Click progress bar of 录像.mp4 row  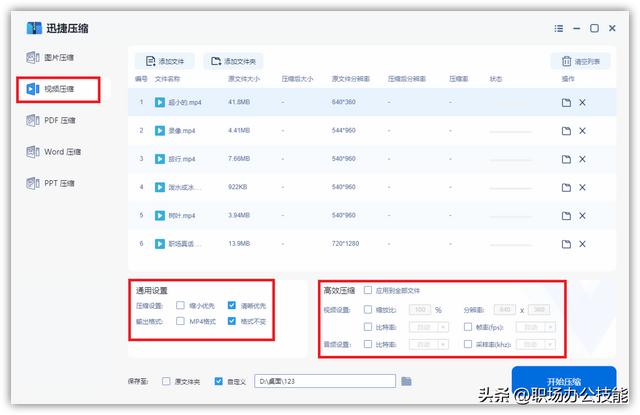pyautogui.click(x=510, y=132)
